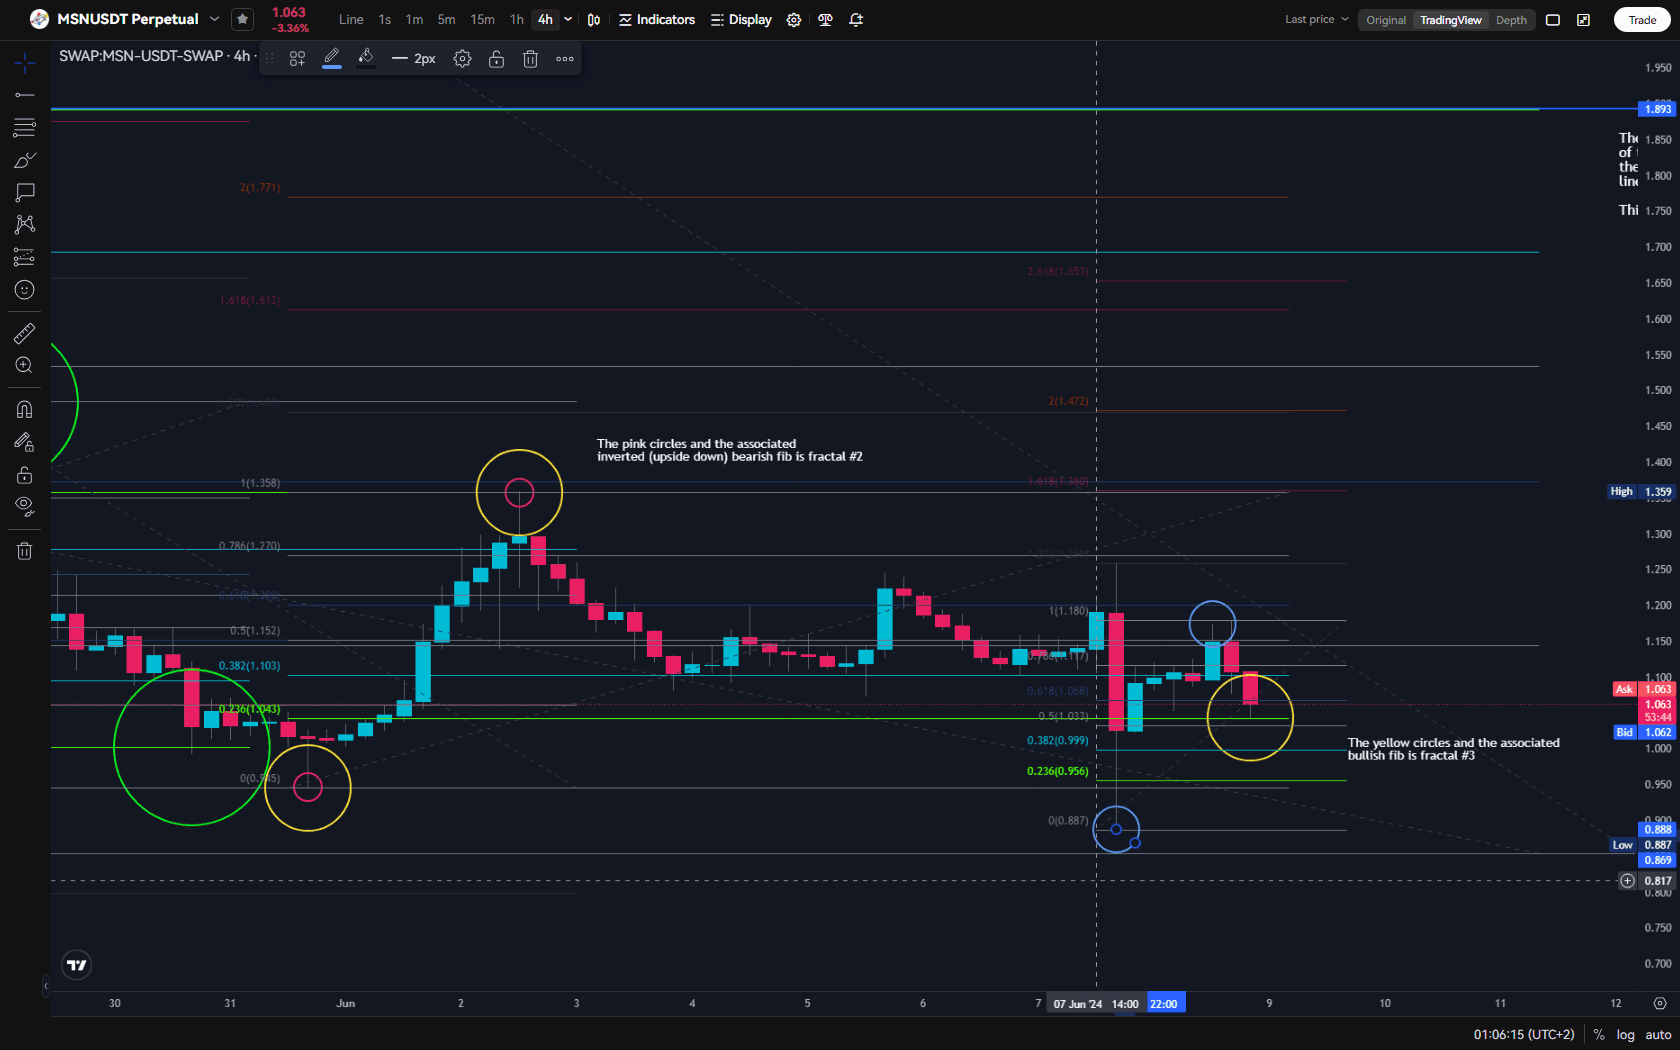Image resolution: width=1680 pixels, height=1050 pixels.
Task: Open the compare scales icon
Action: pyautogui.click(x=825, y=20)
